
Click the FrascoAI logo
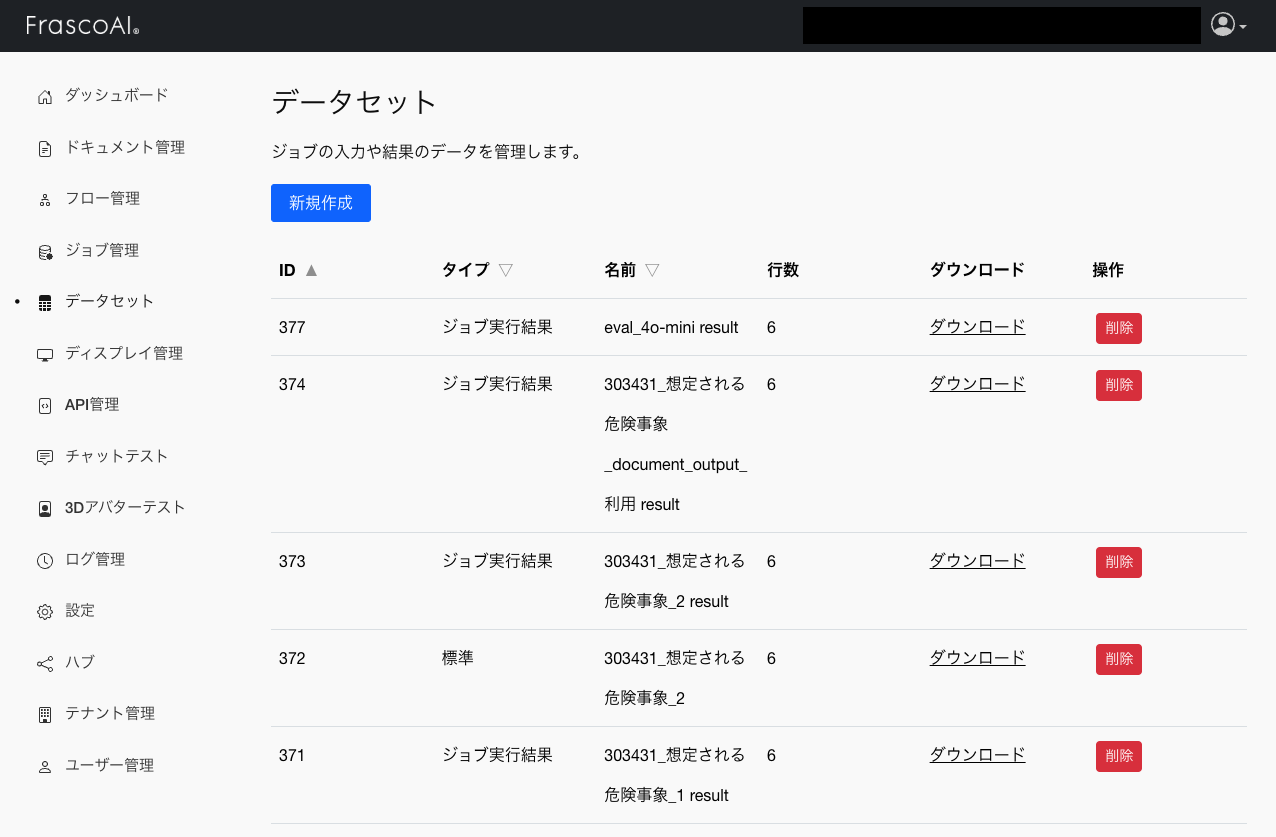82,25
